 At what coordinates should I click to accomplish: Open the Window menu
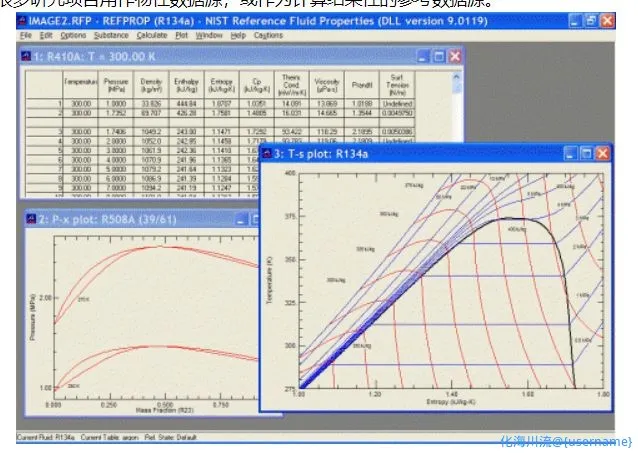pos(209,35)
